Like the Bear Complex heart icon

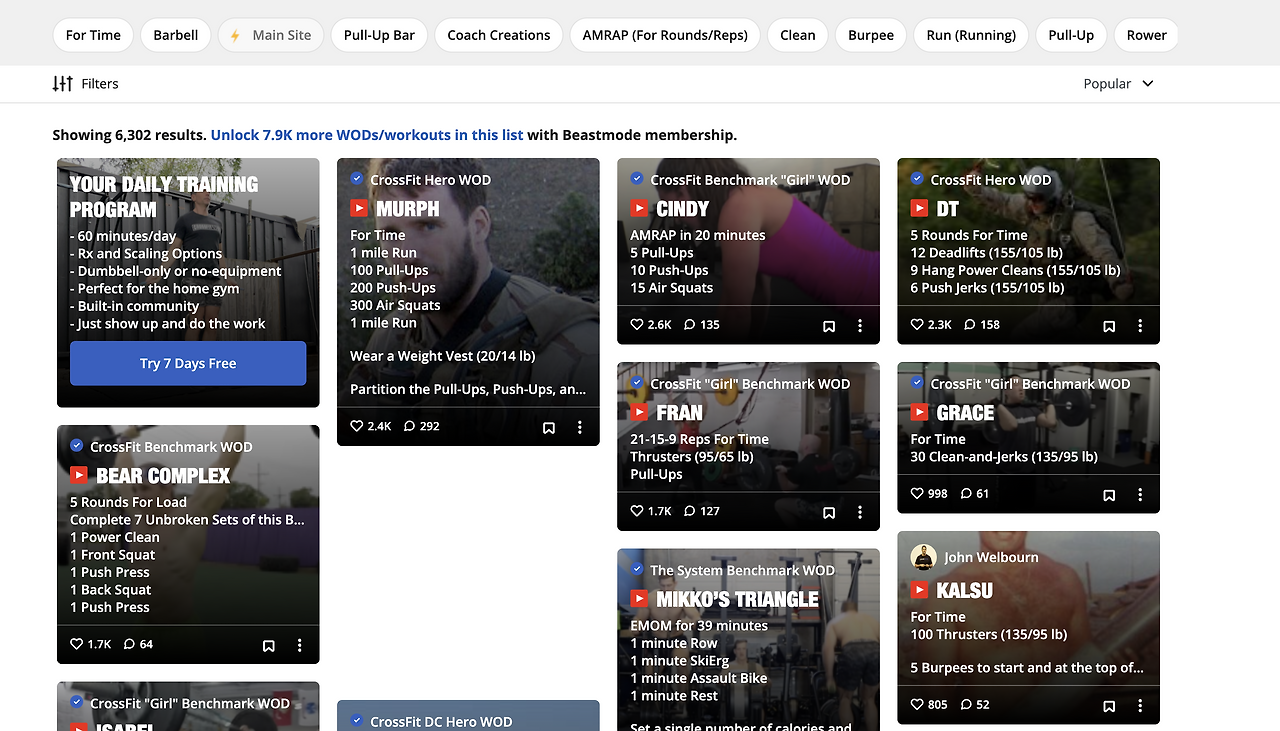77,645
